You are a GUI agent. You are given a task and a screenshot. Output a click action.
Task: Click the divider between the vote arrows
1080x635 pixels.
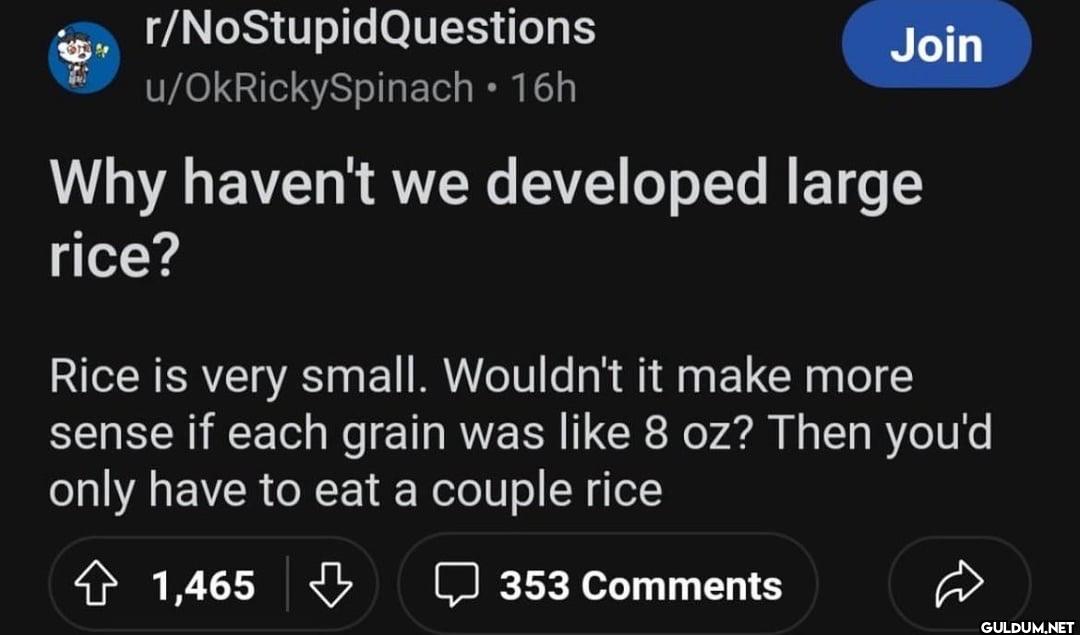coord(288,585)
